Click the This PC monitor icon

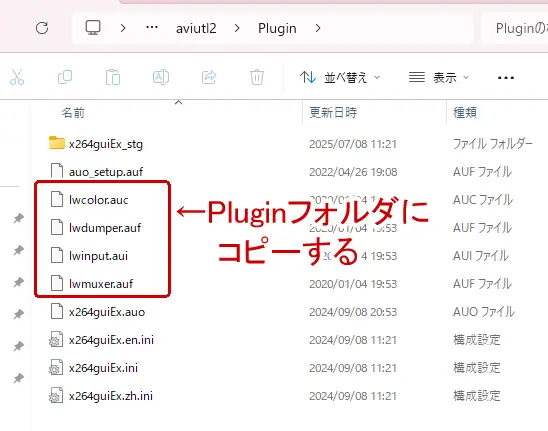[x=93, y=28]
